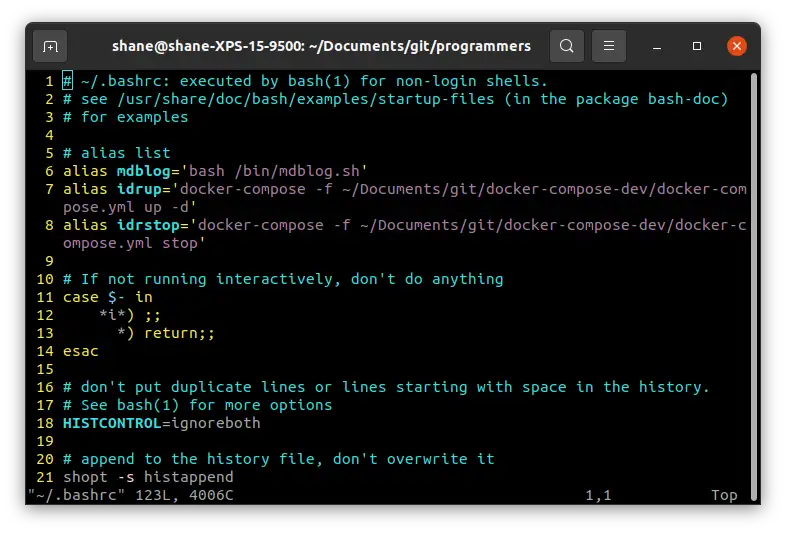Click the terminal vertical scrollbar
The width and height of the screenshot is (786, 533).
pos(753,286)
